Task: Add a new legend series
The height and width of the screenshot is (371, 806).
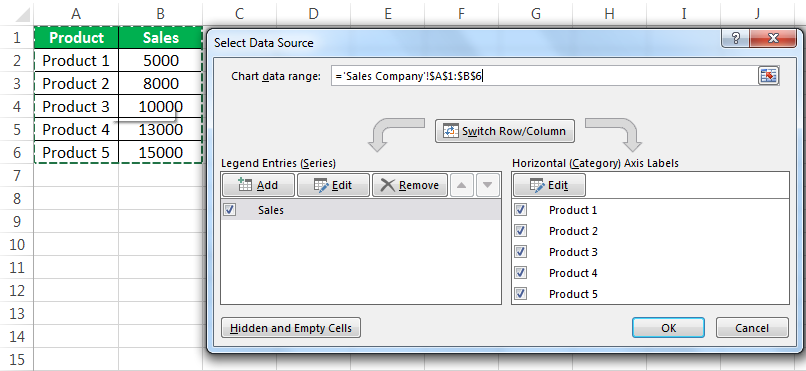Action: click(258, 185)
